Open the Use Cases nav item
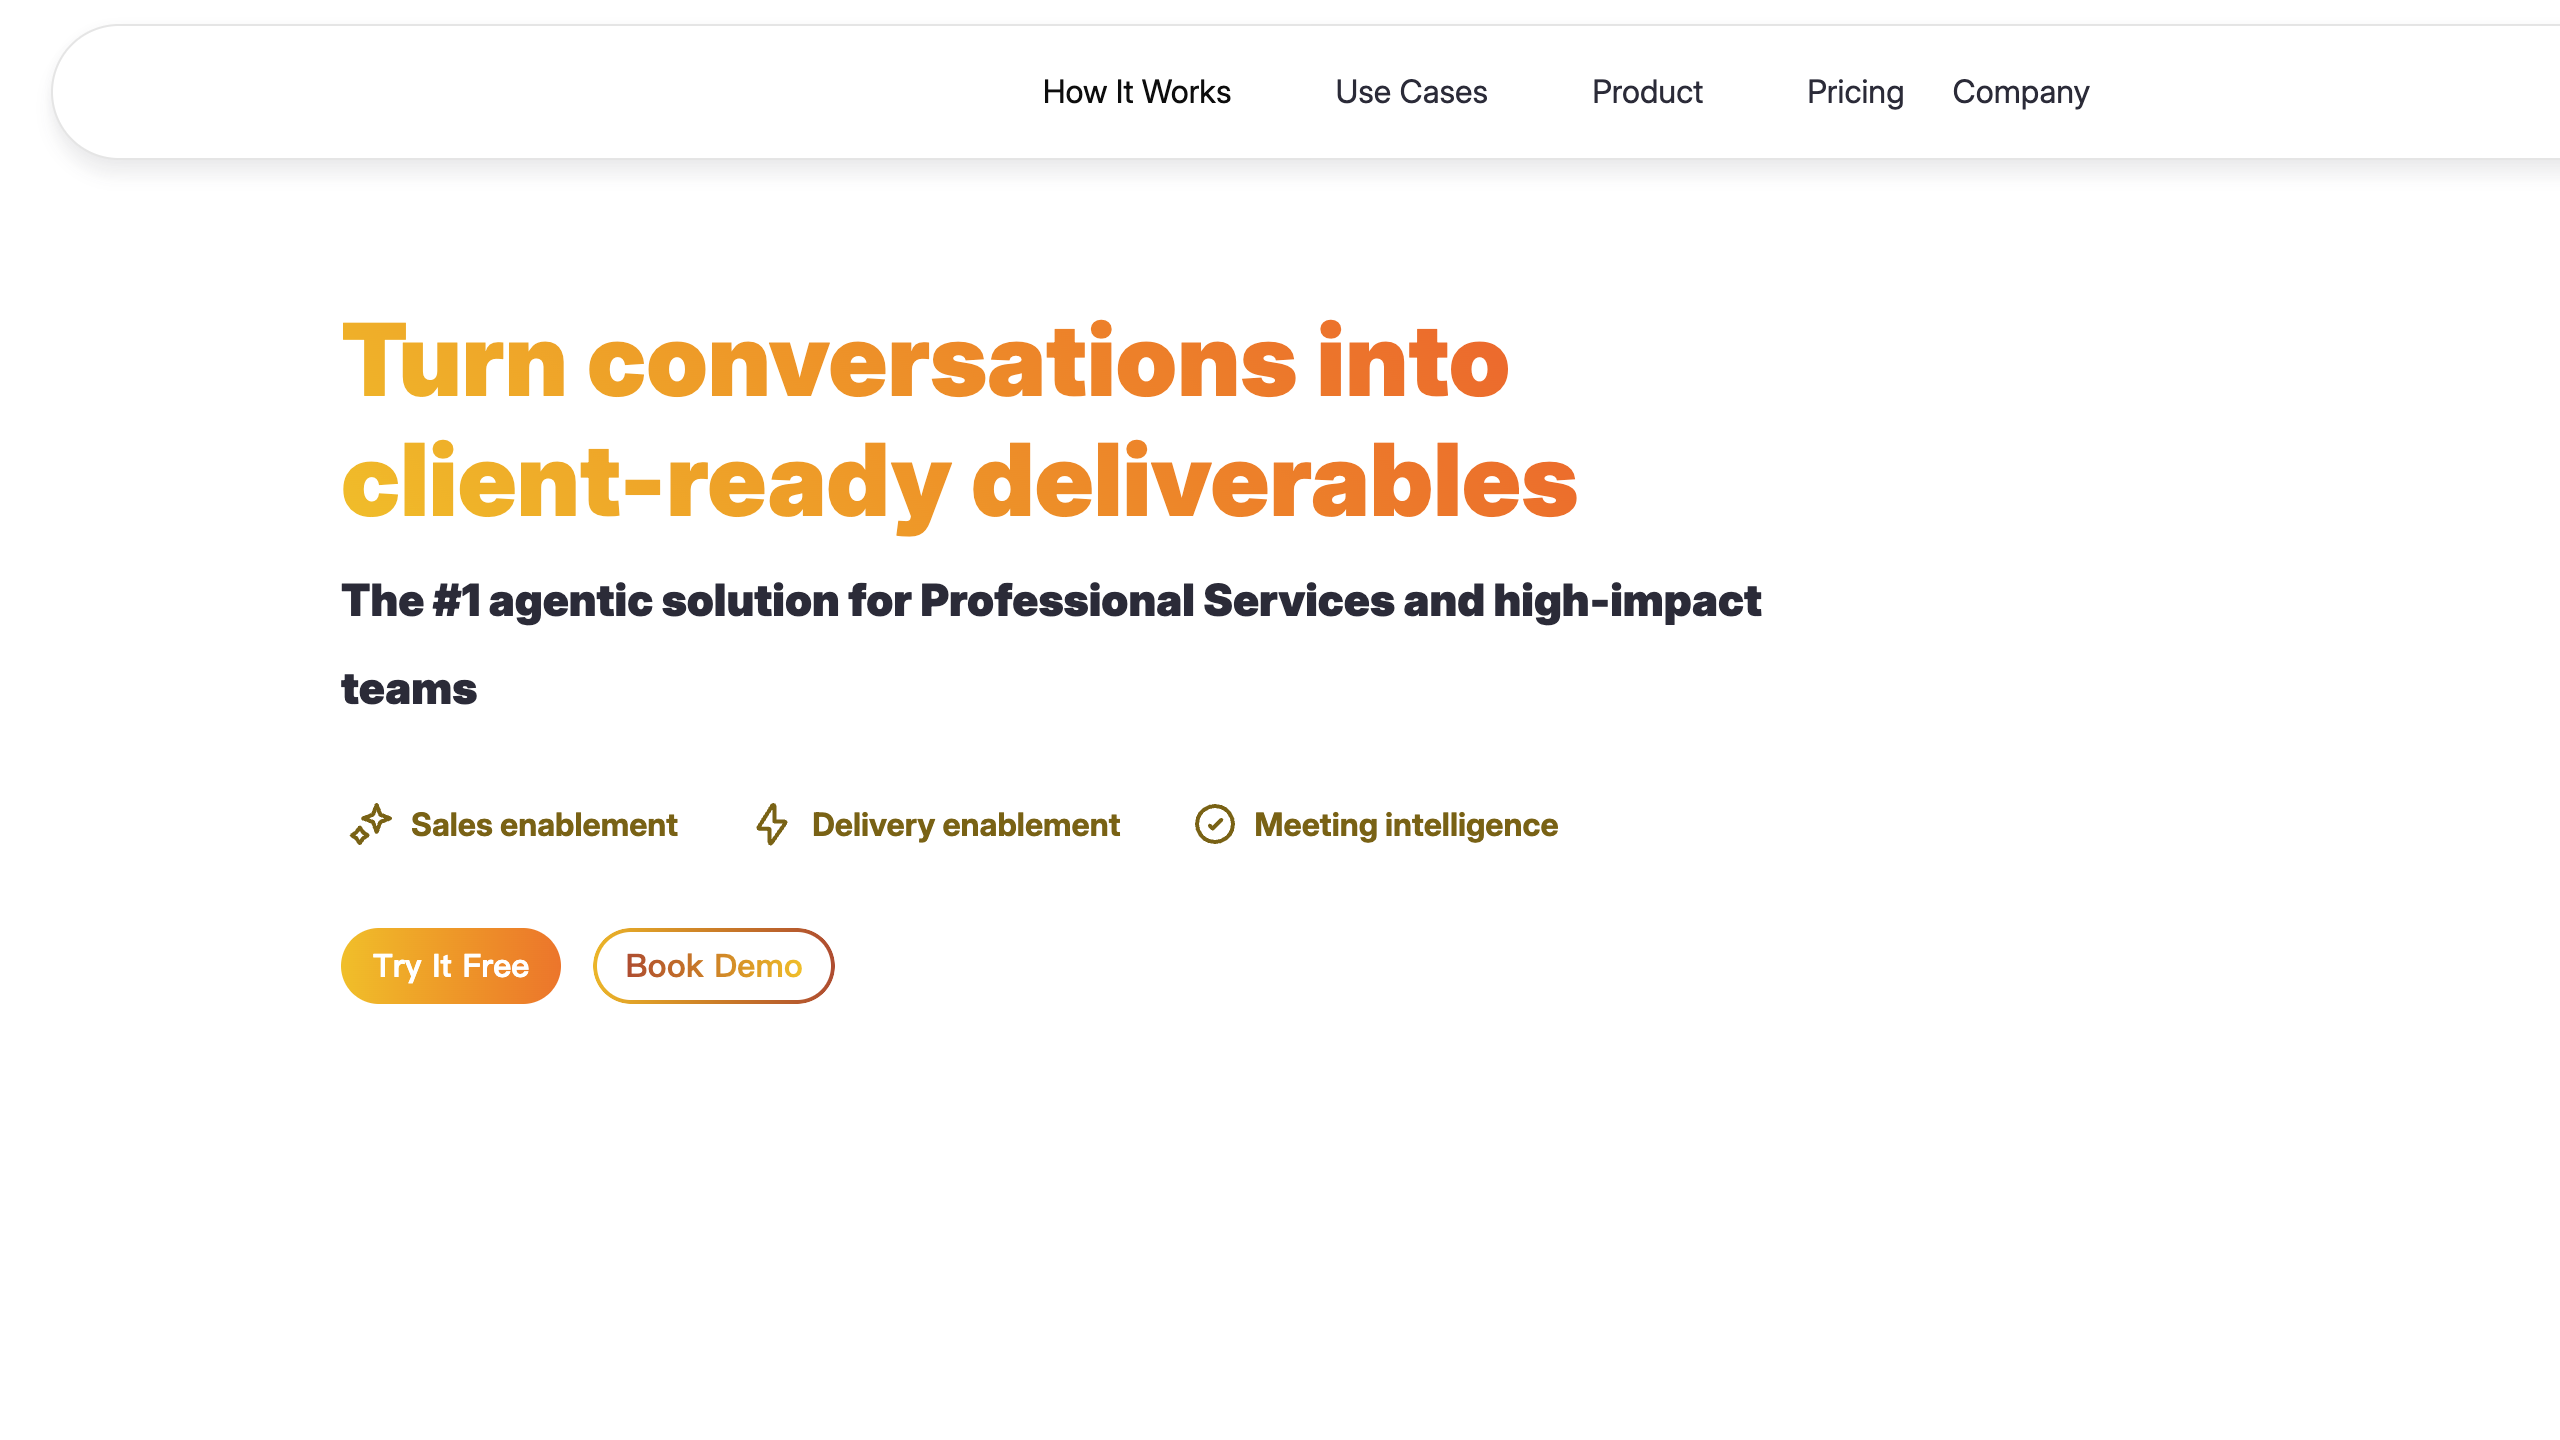Viewport: 2560px width, 1440px height. coord(1411,92)
